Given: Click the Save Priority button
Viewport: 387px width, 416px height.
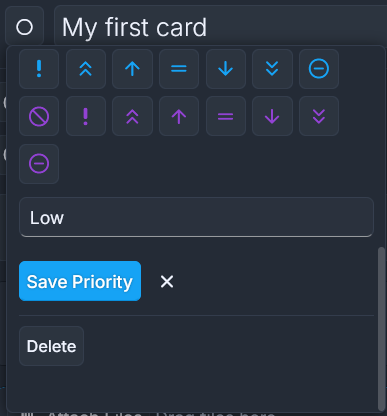Looking at the screenshot, I should click(80, 281).
